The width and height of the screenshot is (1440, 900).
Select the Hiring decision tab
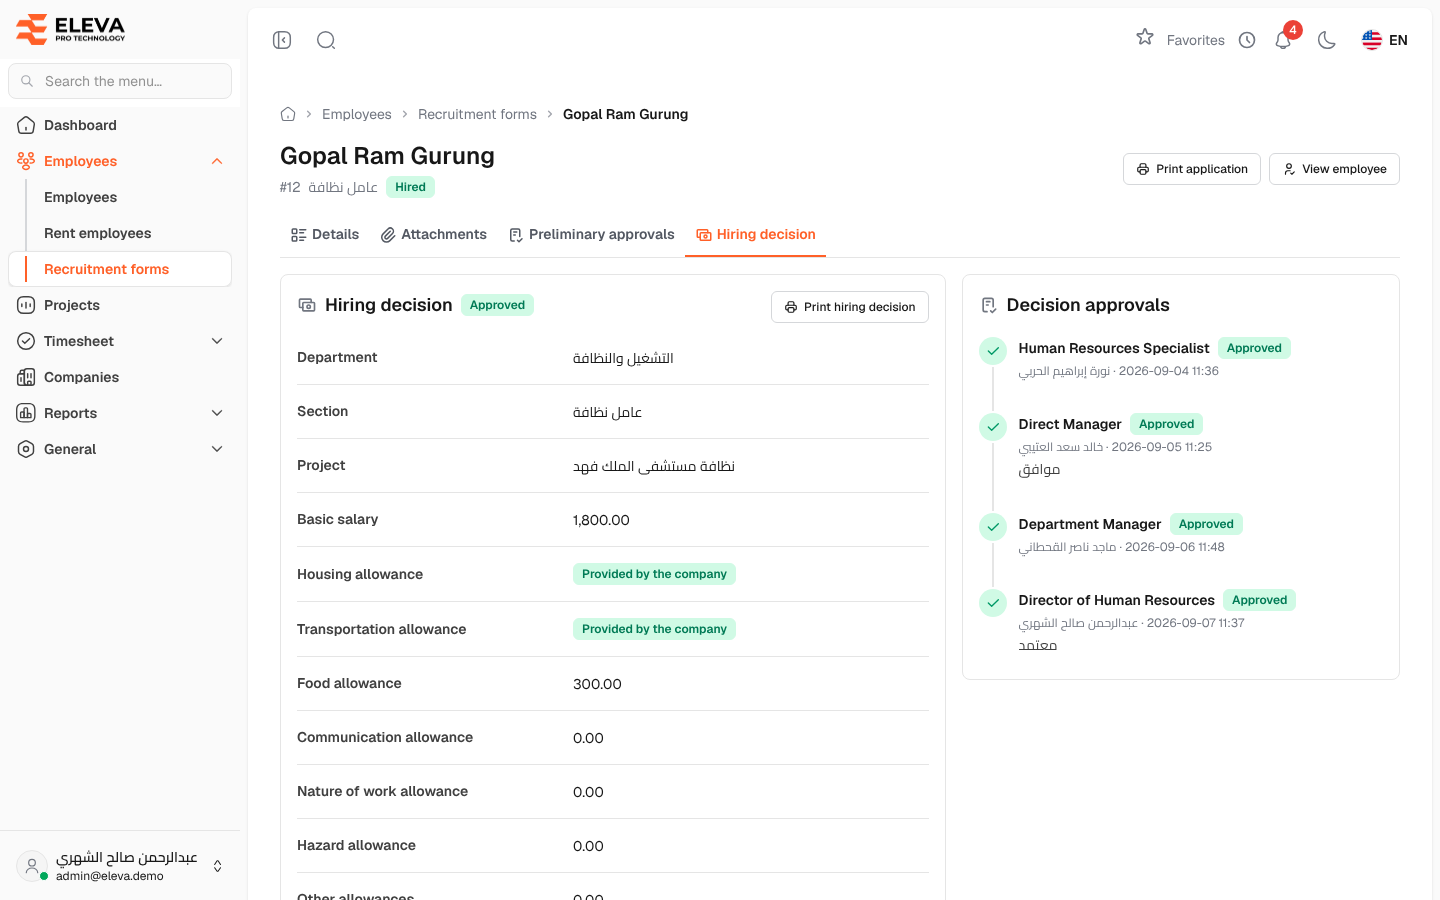click(756, 234)
